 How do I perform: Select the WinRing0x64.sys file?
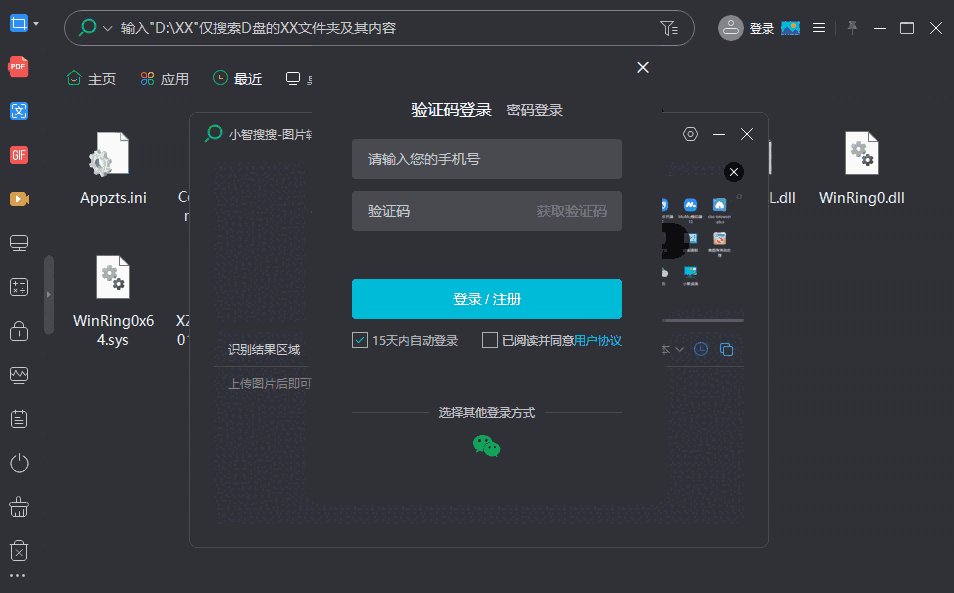click(113, 302)
